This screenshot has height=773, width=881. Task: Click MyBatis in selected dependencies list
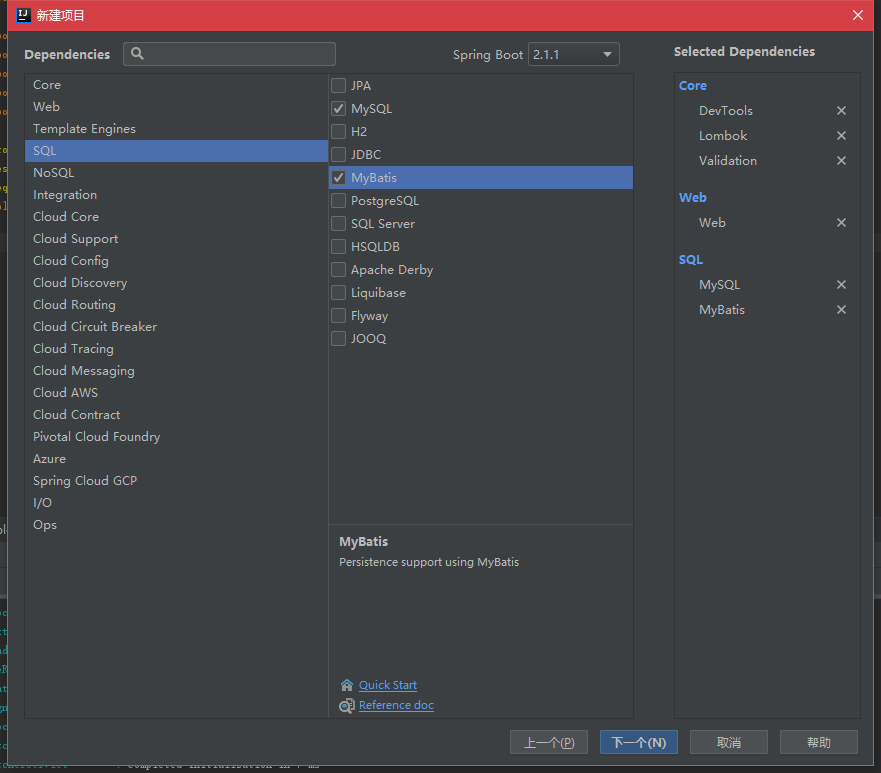click(721, 310)
